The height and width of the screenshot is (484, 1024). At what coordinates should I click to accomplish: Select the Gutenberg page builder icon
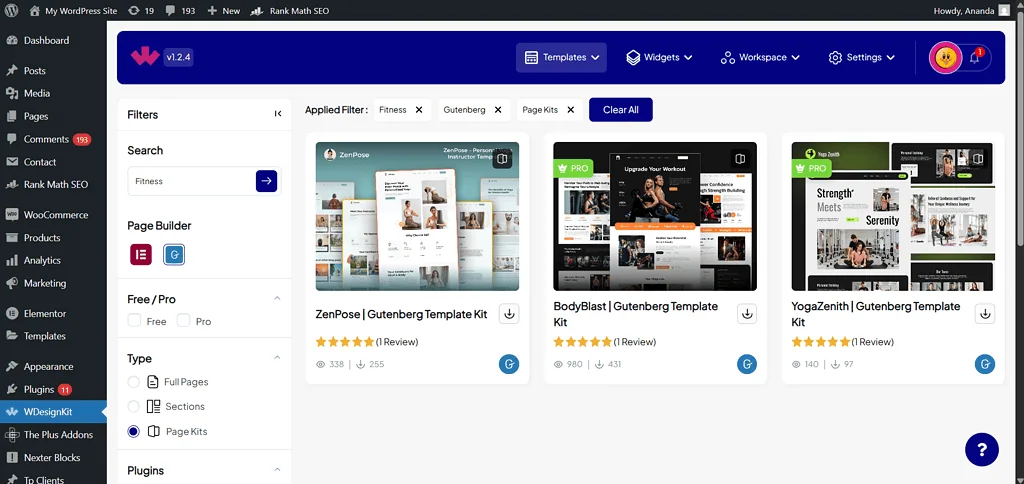[174, 254]
